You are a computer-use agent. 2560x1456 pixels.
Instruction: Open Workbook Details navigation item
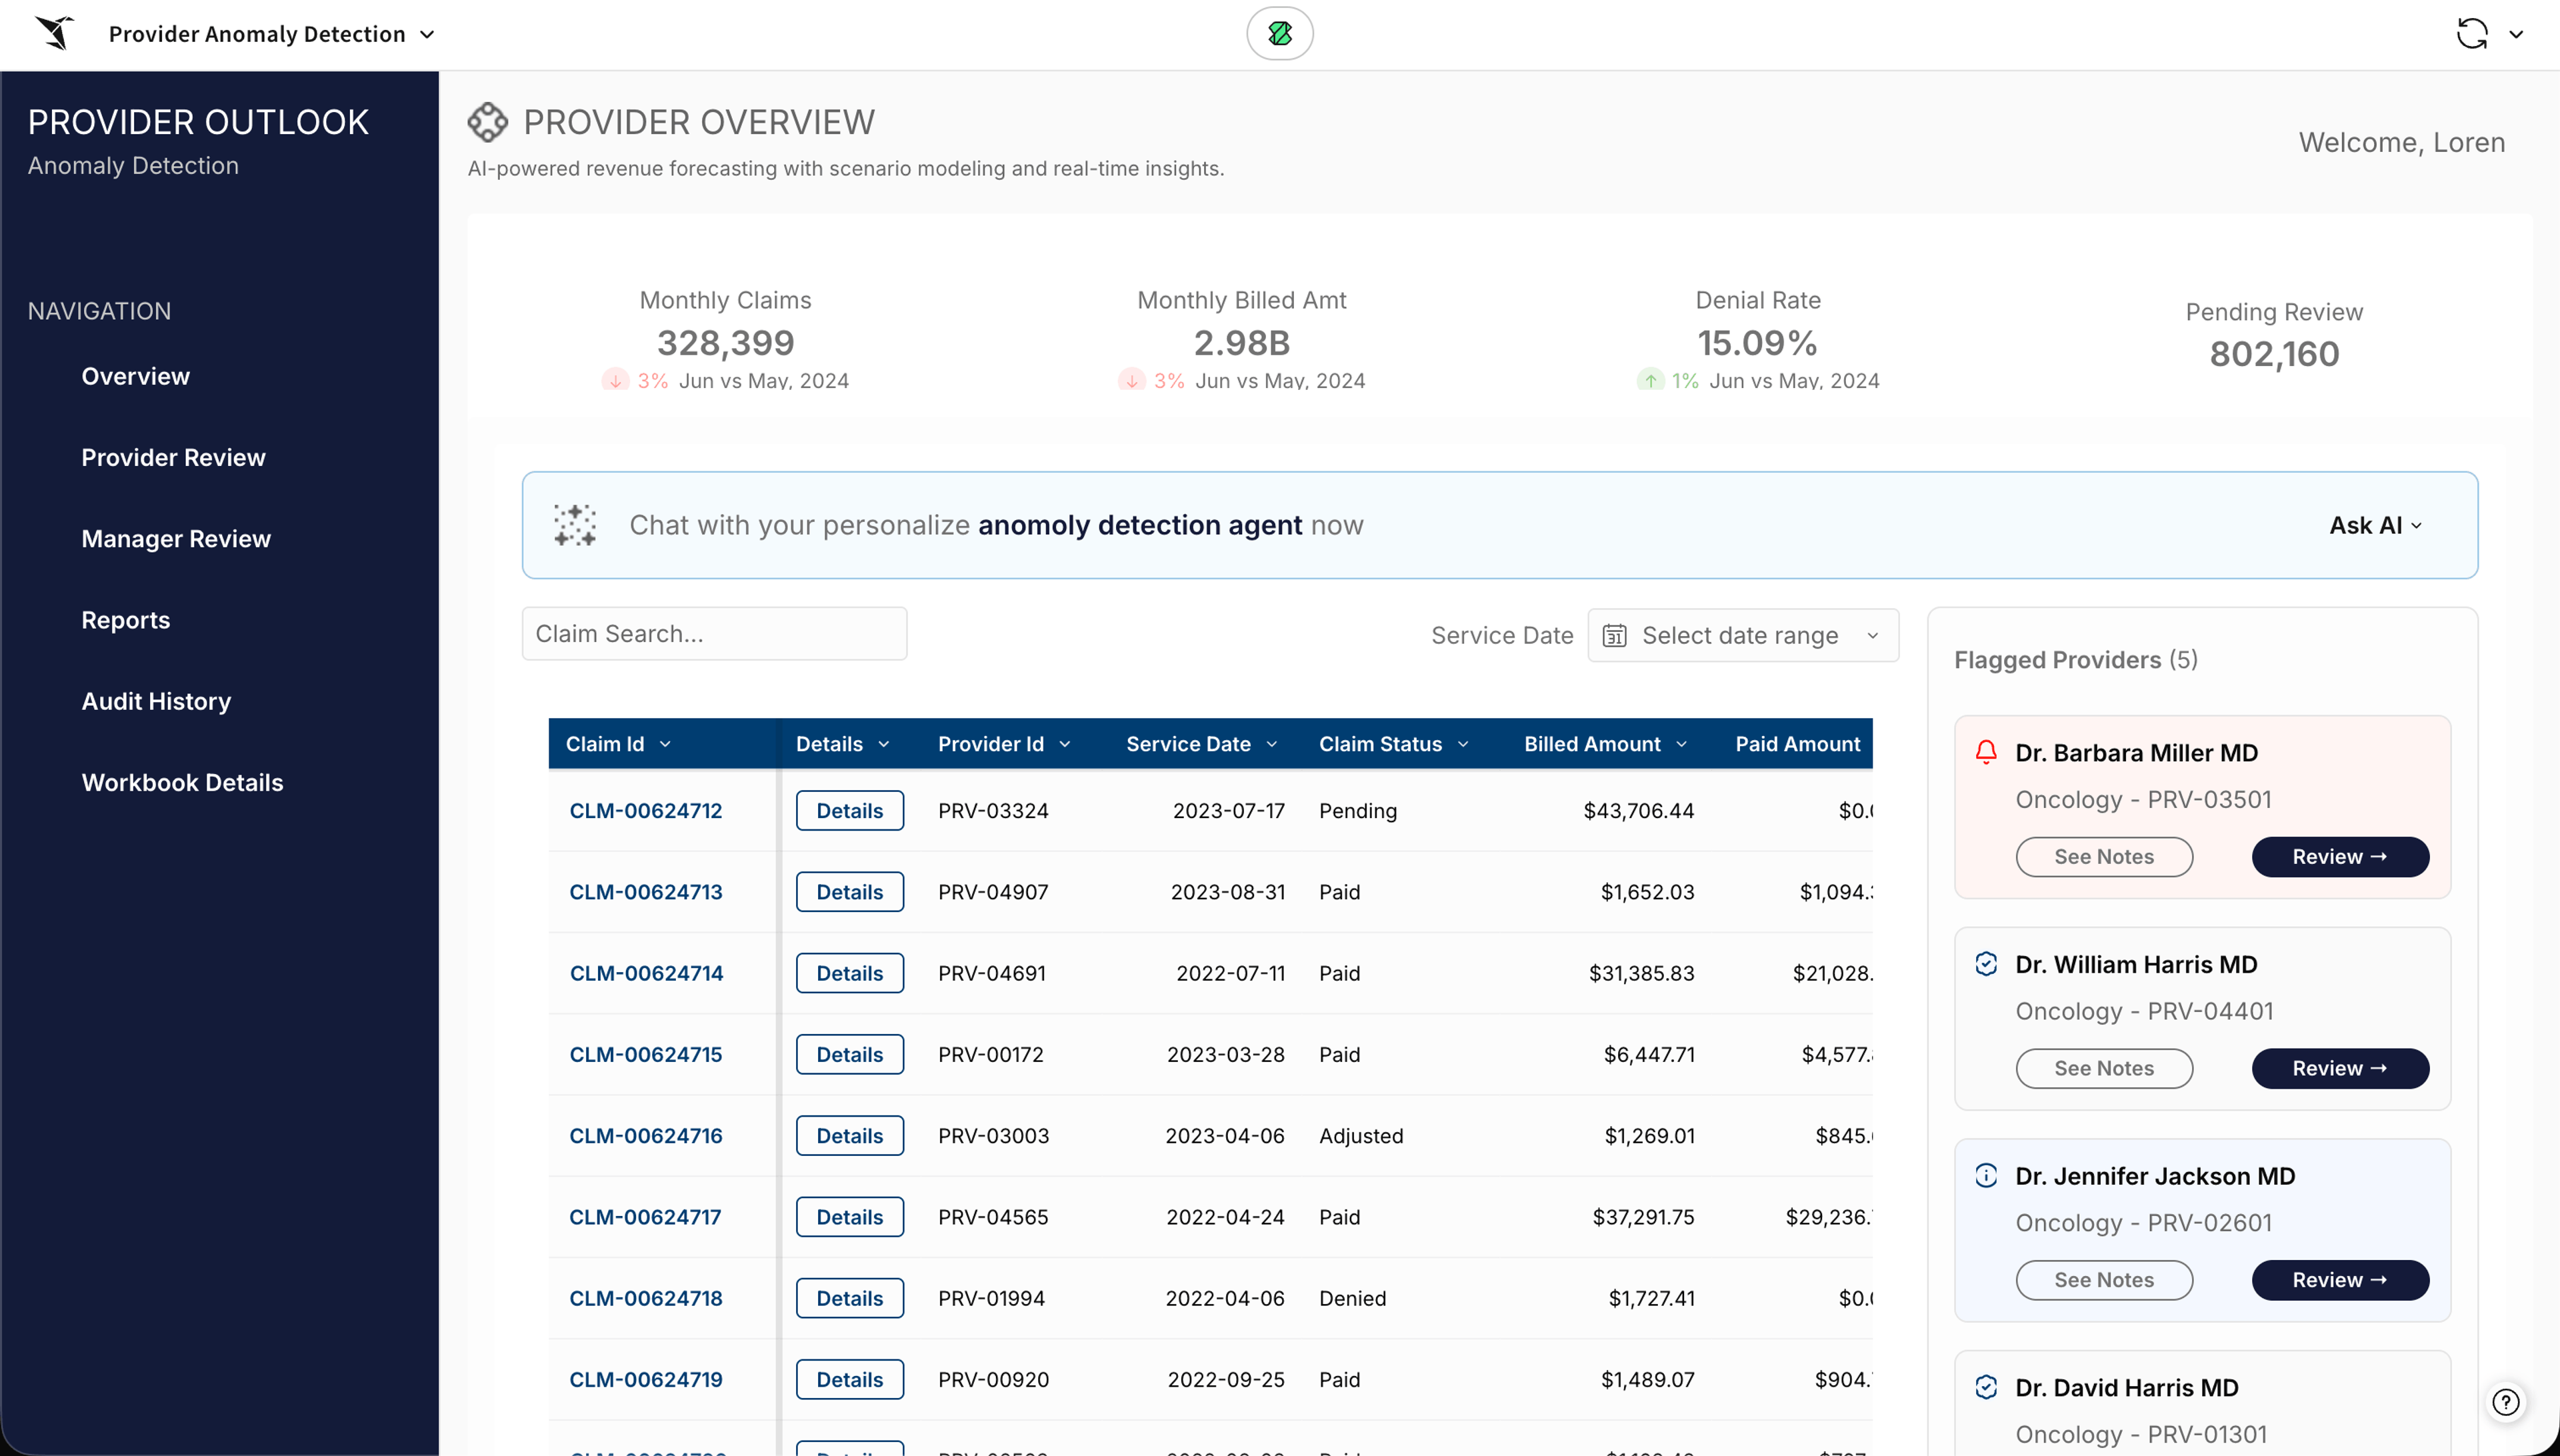(182, 783)
